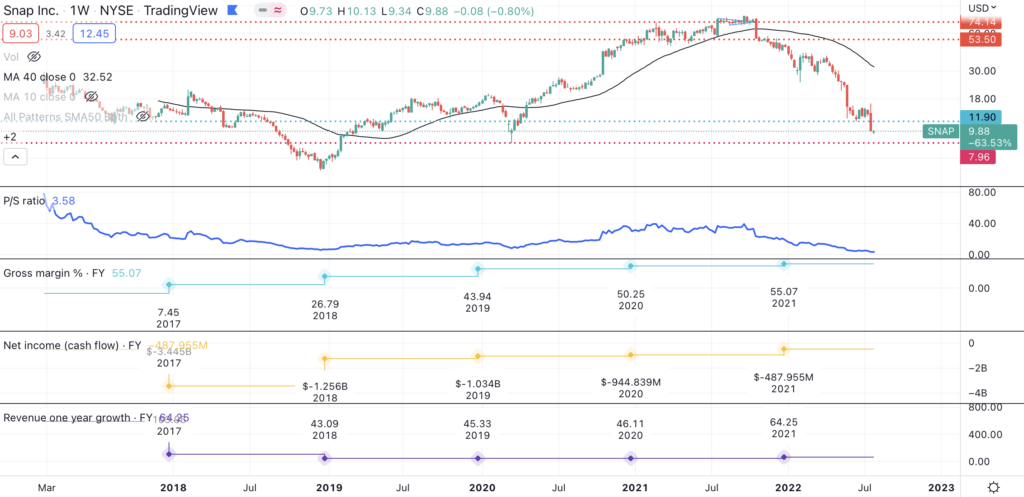
Task: Click gross margin 2017 diamond marker
Action: tap(169, 285)
